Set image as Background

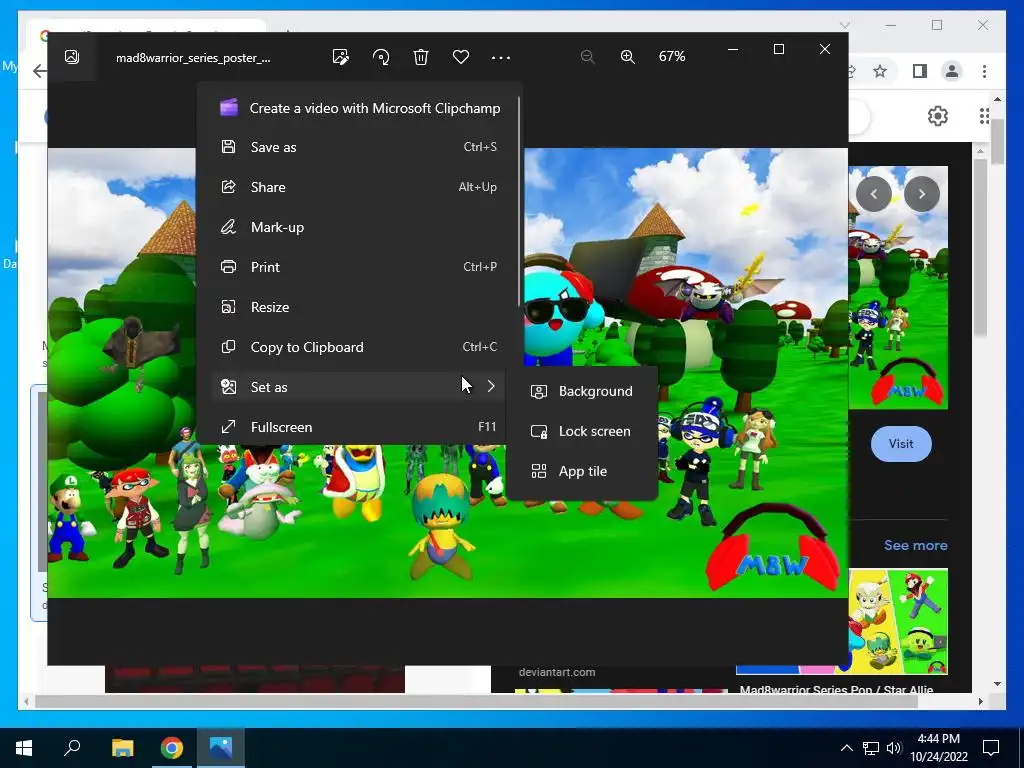tap(582, 391)
